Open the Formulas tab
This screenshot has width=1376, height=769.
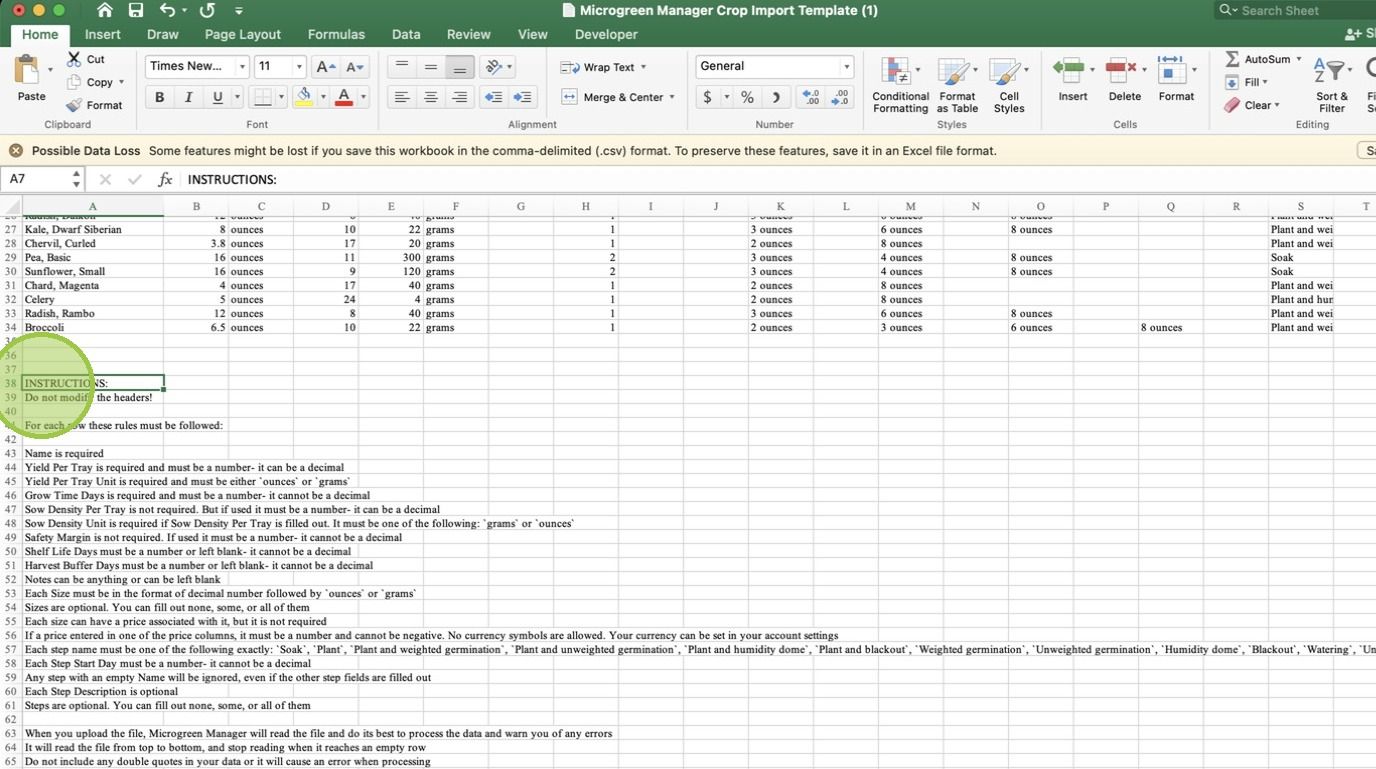336,34
